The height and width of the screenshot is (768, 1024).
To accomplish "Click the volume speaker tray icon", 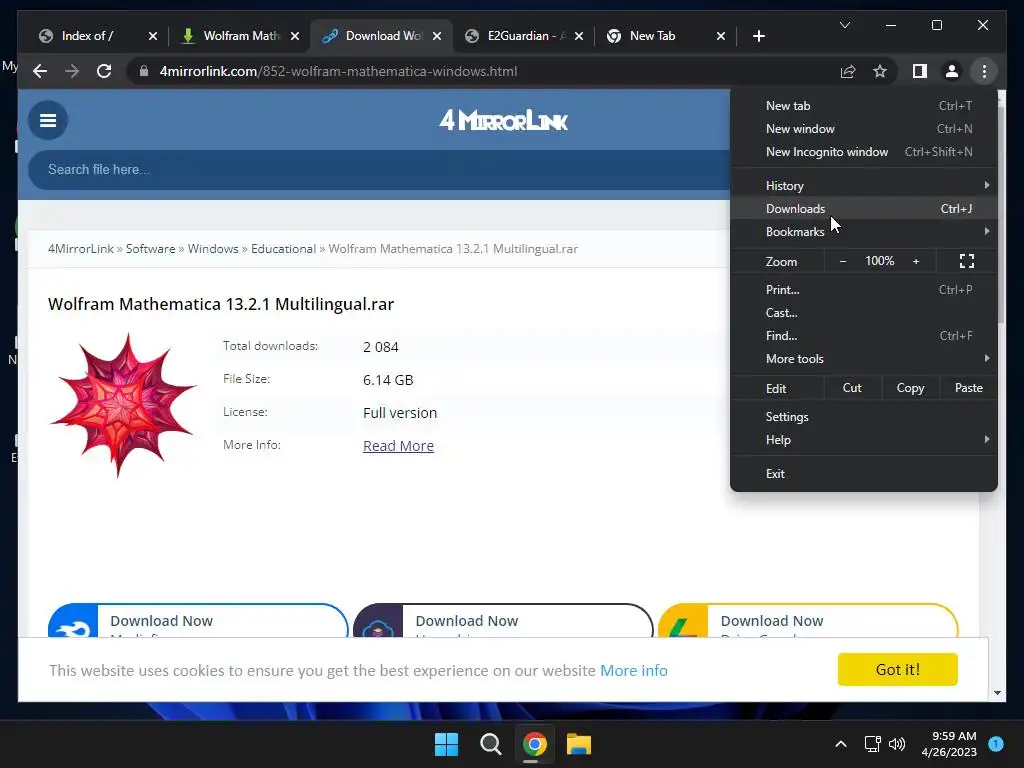I will point(897,744).
